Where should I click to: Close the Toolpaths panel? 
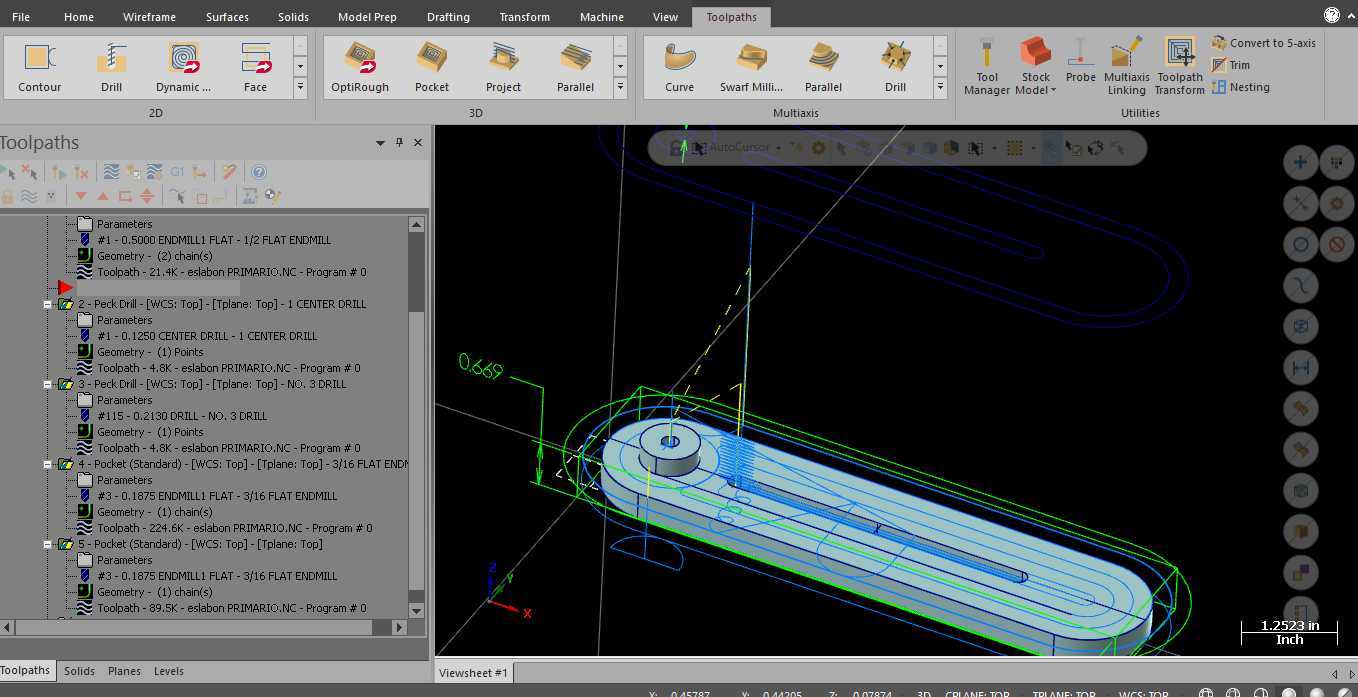click(418, 143)
